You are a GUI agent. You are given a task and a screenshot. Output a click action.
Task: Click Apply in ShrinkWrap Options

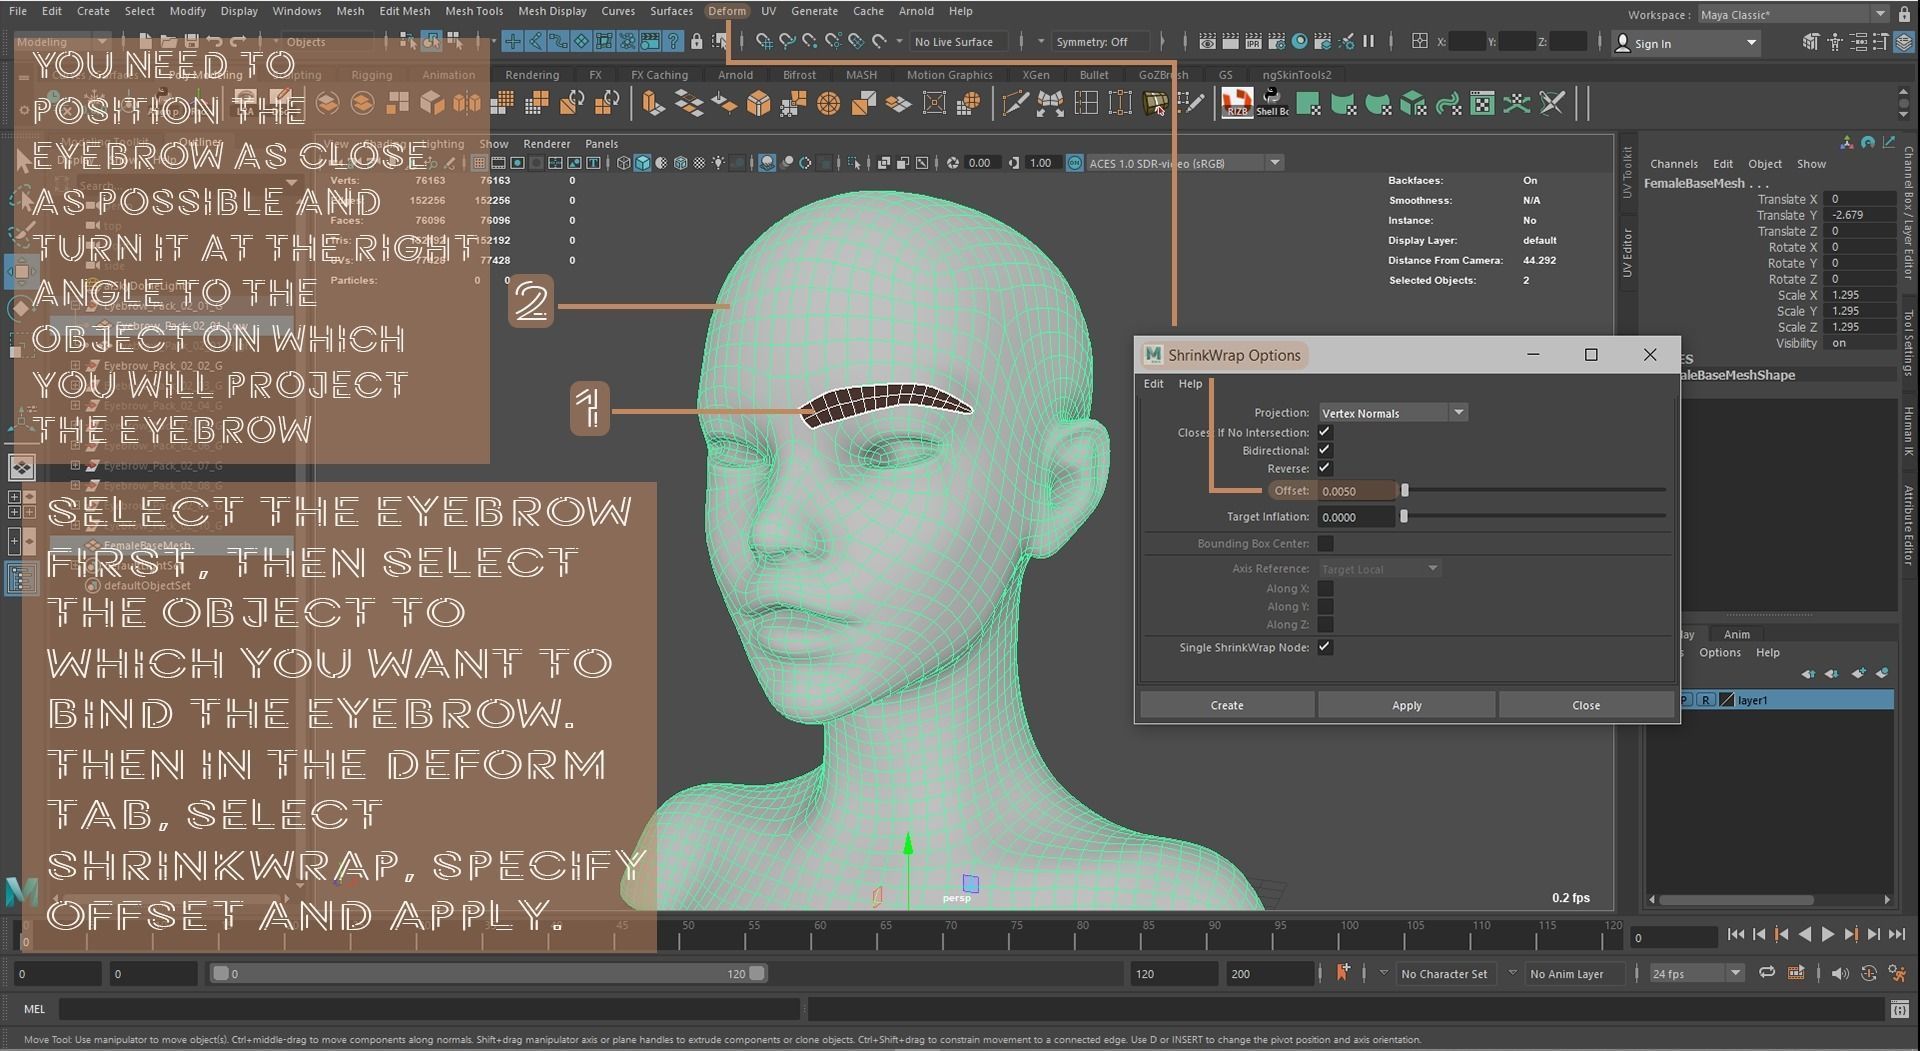(x=1406, y=705)
